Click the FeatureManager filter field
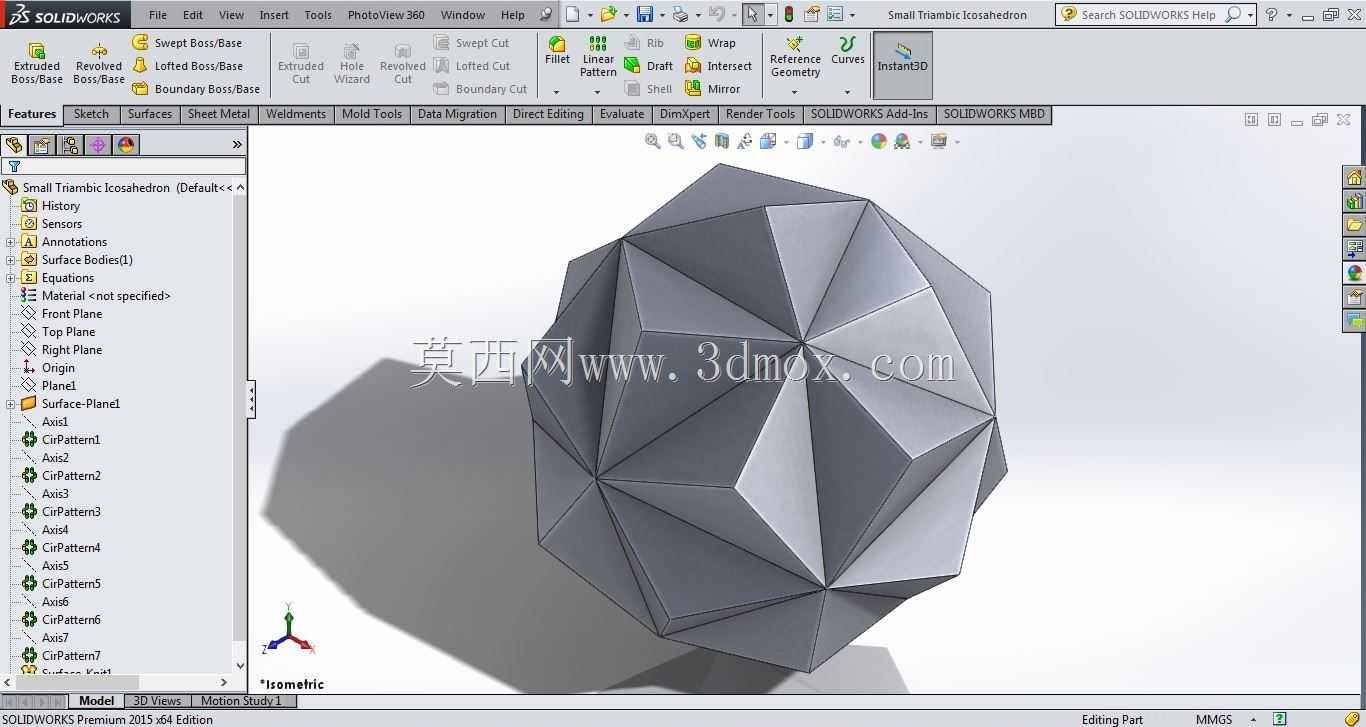1366x727 pixels. 124,166
